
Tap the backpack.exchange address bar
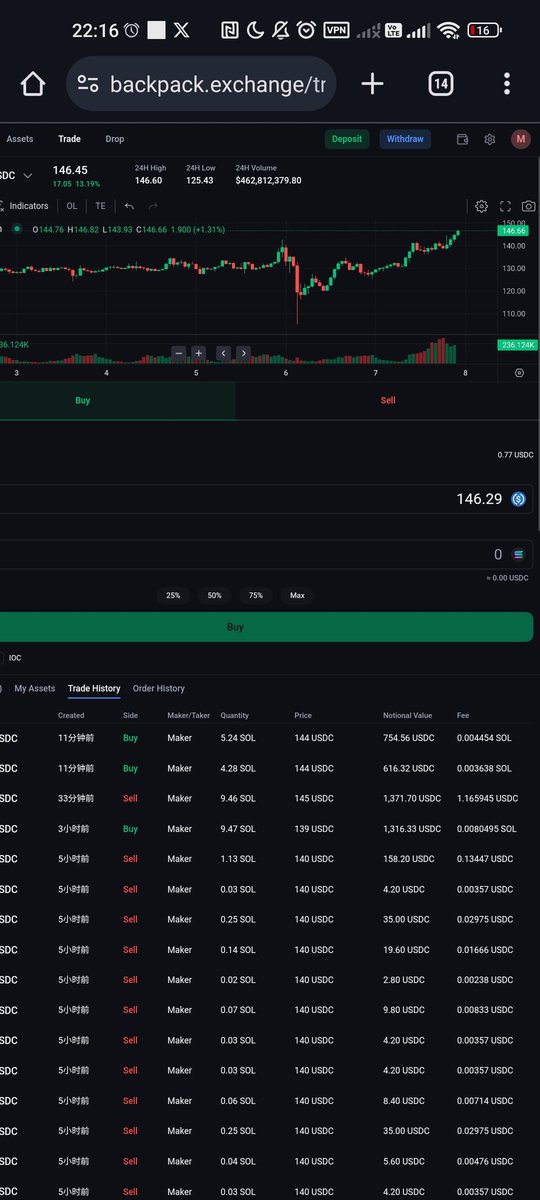(x=200, y=84)
